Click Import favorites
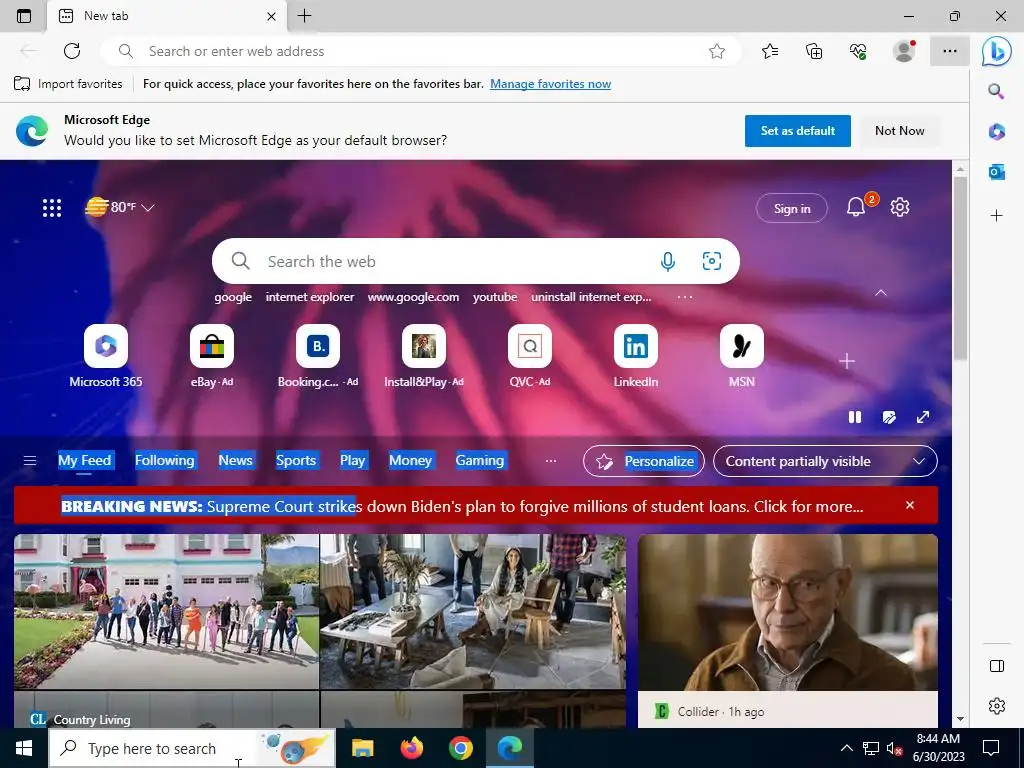The image size is (1024, 768). click(x=68, y=84)
